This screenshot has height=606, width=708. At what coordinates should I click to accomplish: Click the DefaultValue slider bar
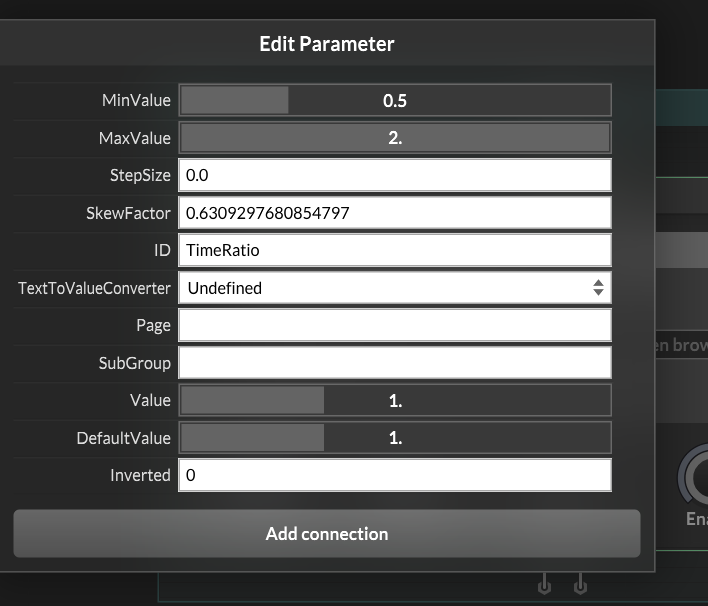coord(394,438)
